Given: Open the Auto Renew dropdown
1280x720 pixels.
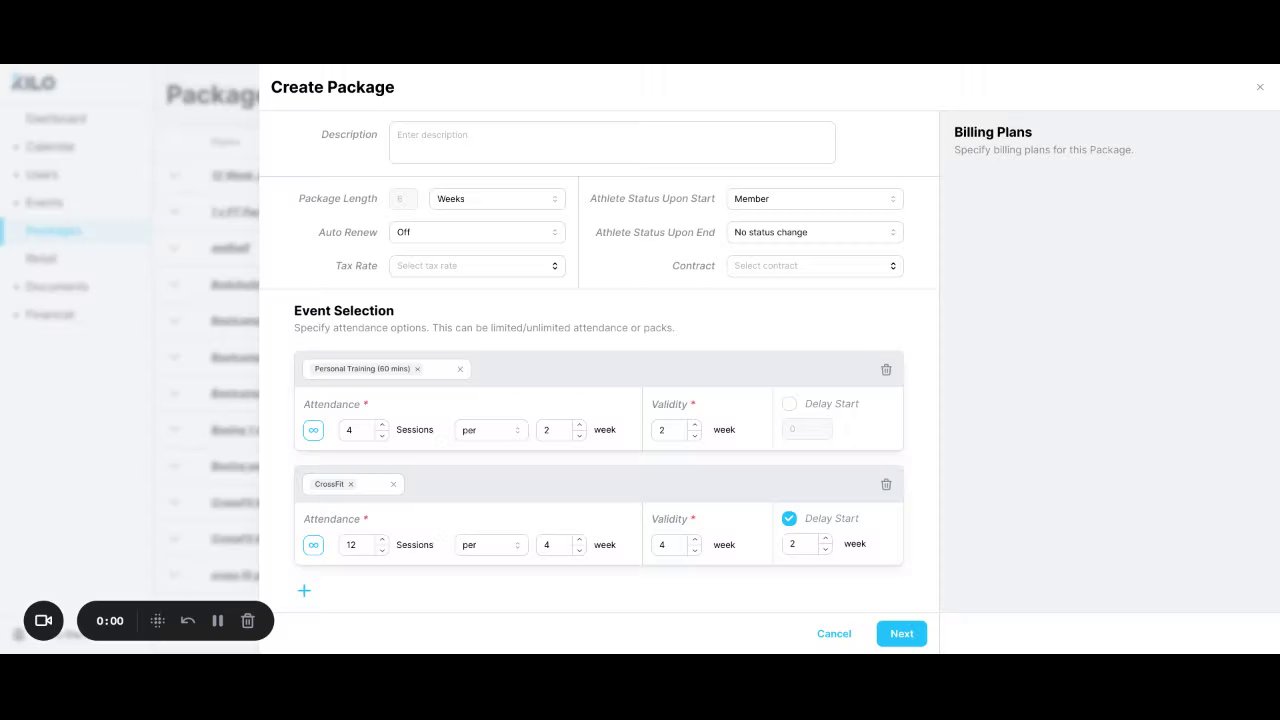Looking at the screenshot, I should point(477,232).
